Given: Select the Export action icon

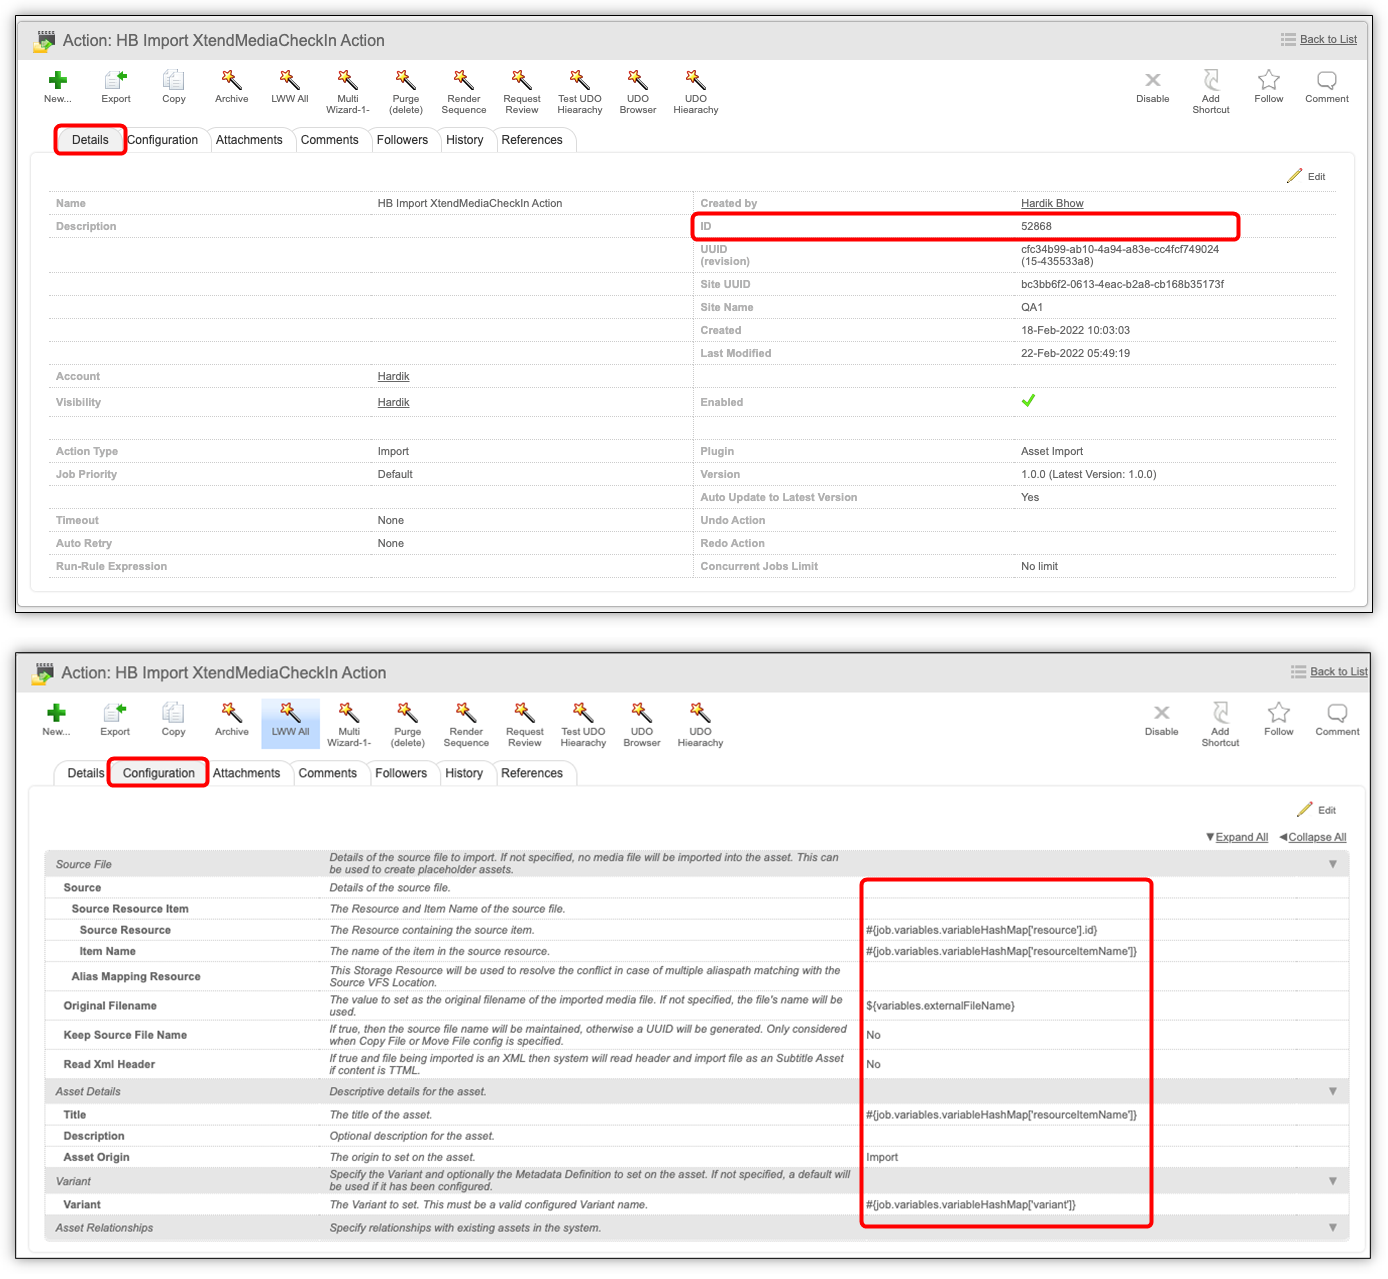Looking at the screenshot, I should click(x=115, y=90).
